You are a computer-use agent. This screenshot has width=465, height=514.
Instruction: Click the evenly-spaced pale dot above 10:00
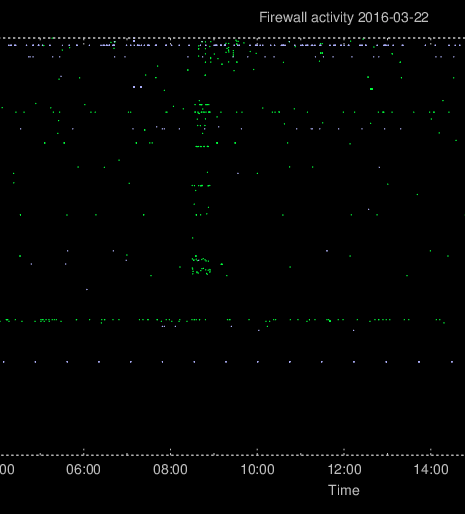tap(258, 362)
